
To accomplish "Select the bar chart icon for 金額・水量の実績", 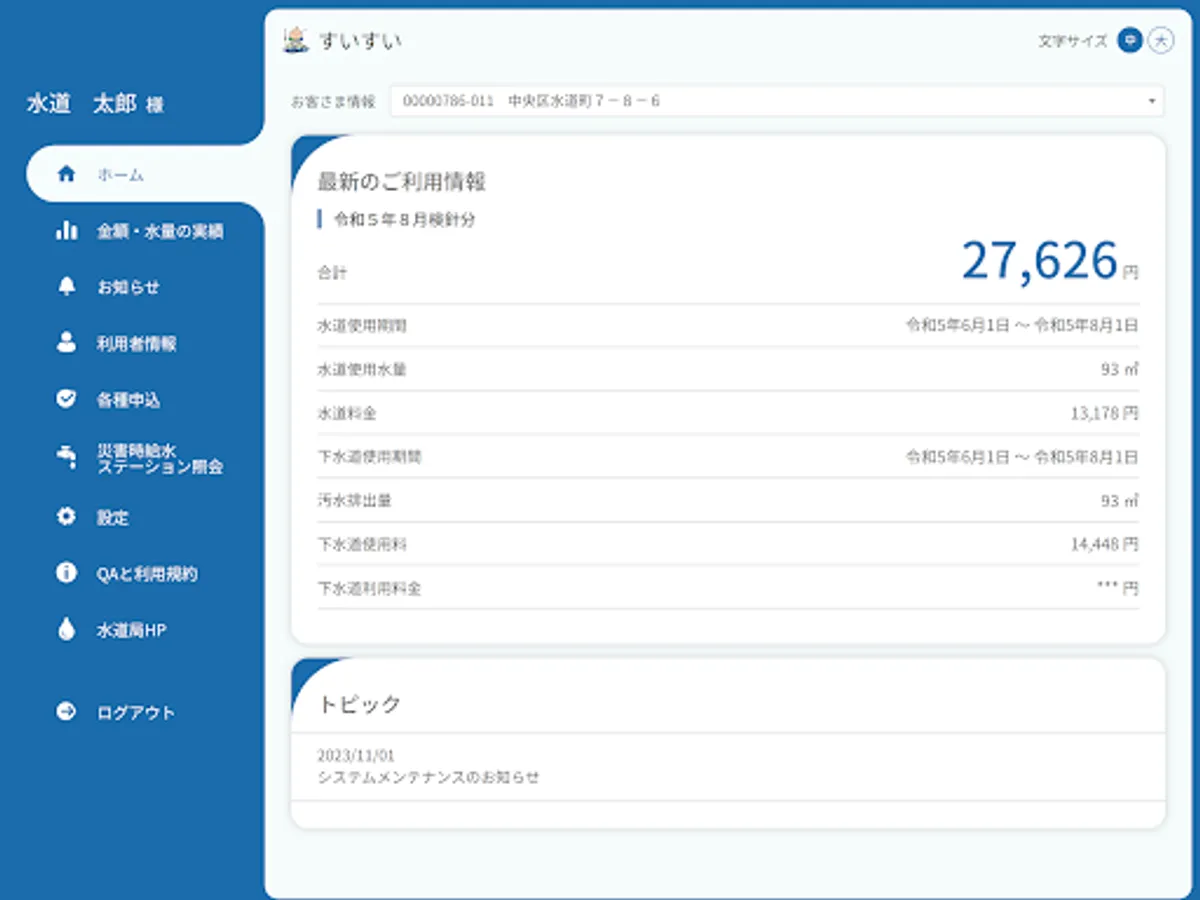I will pos(66,230).
